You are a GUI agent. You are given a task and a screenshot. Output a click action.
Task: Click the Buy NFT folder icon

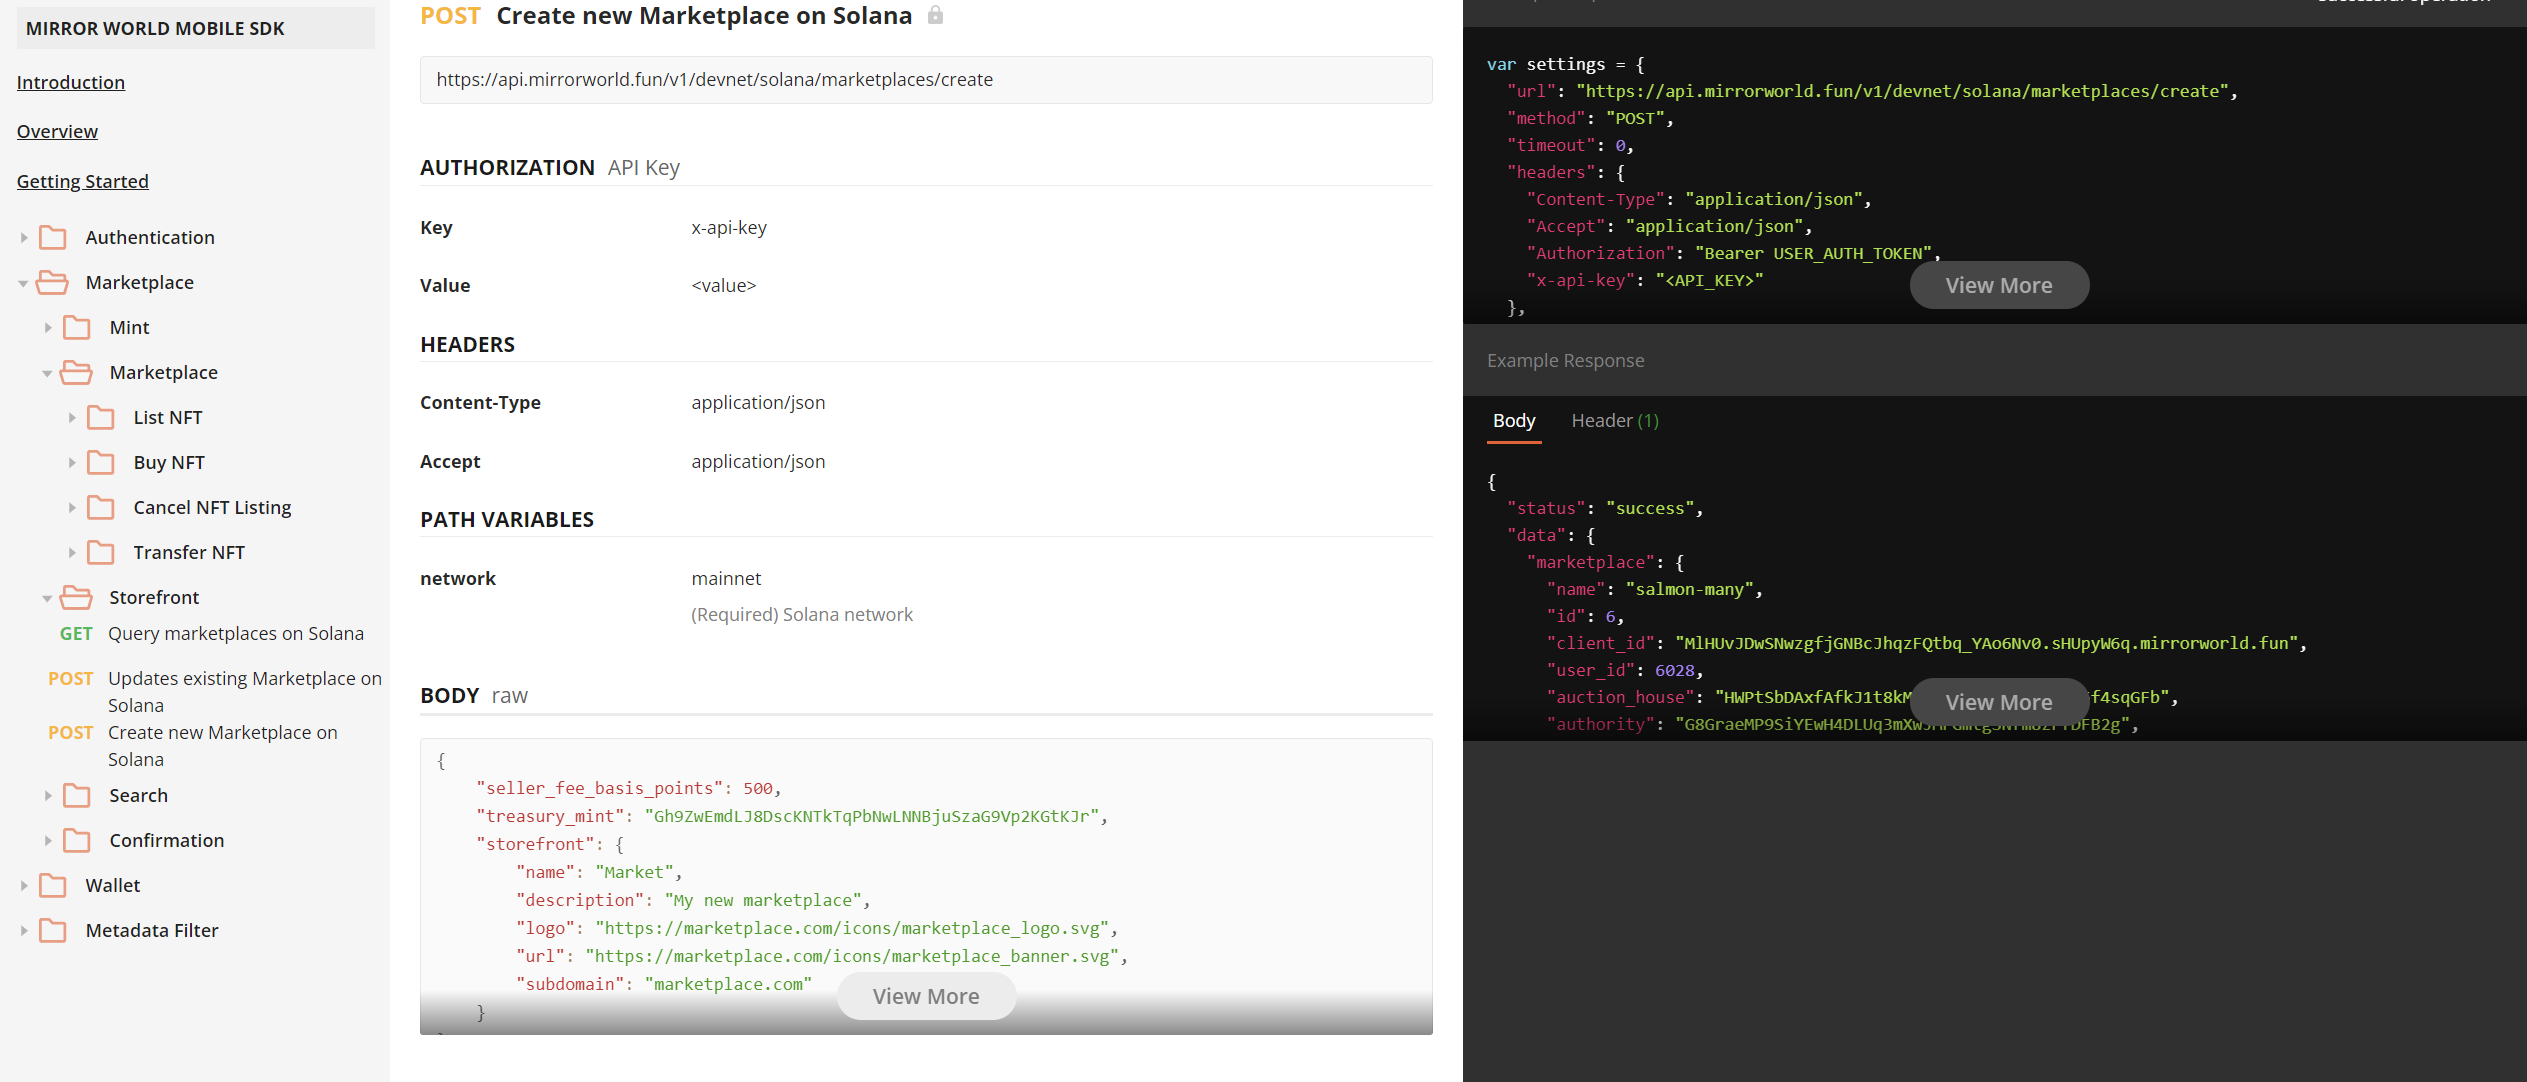coord(101,463)
